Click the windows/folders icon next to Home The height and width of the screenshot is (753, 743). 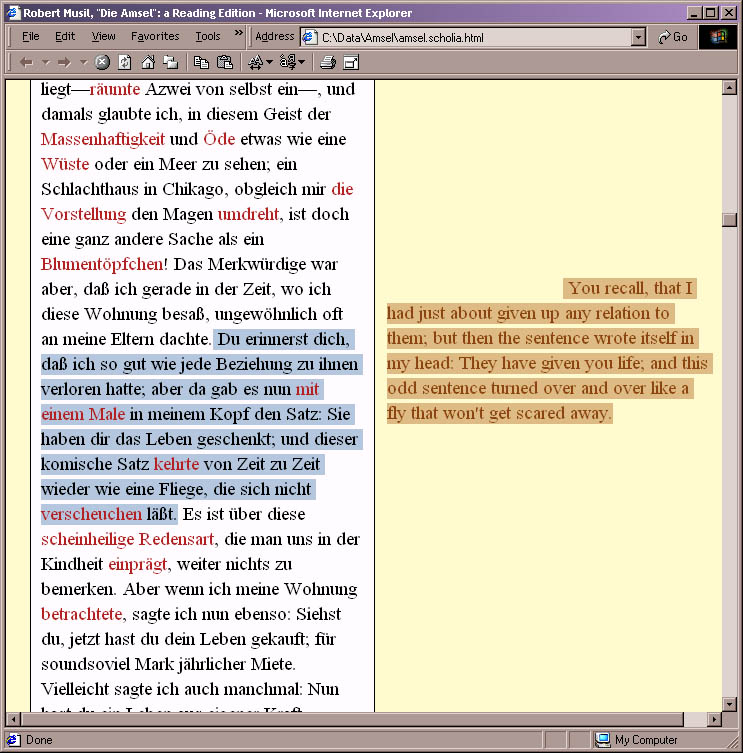tap(171, 62)
